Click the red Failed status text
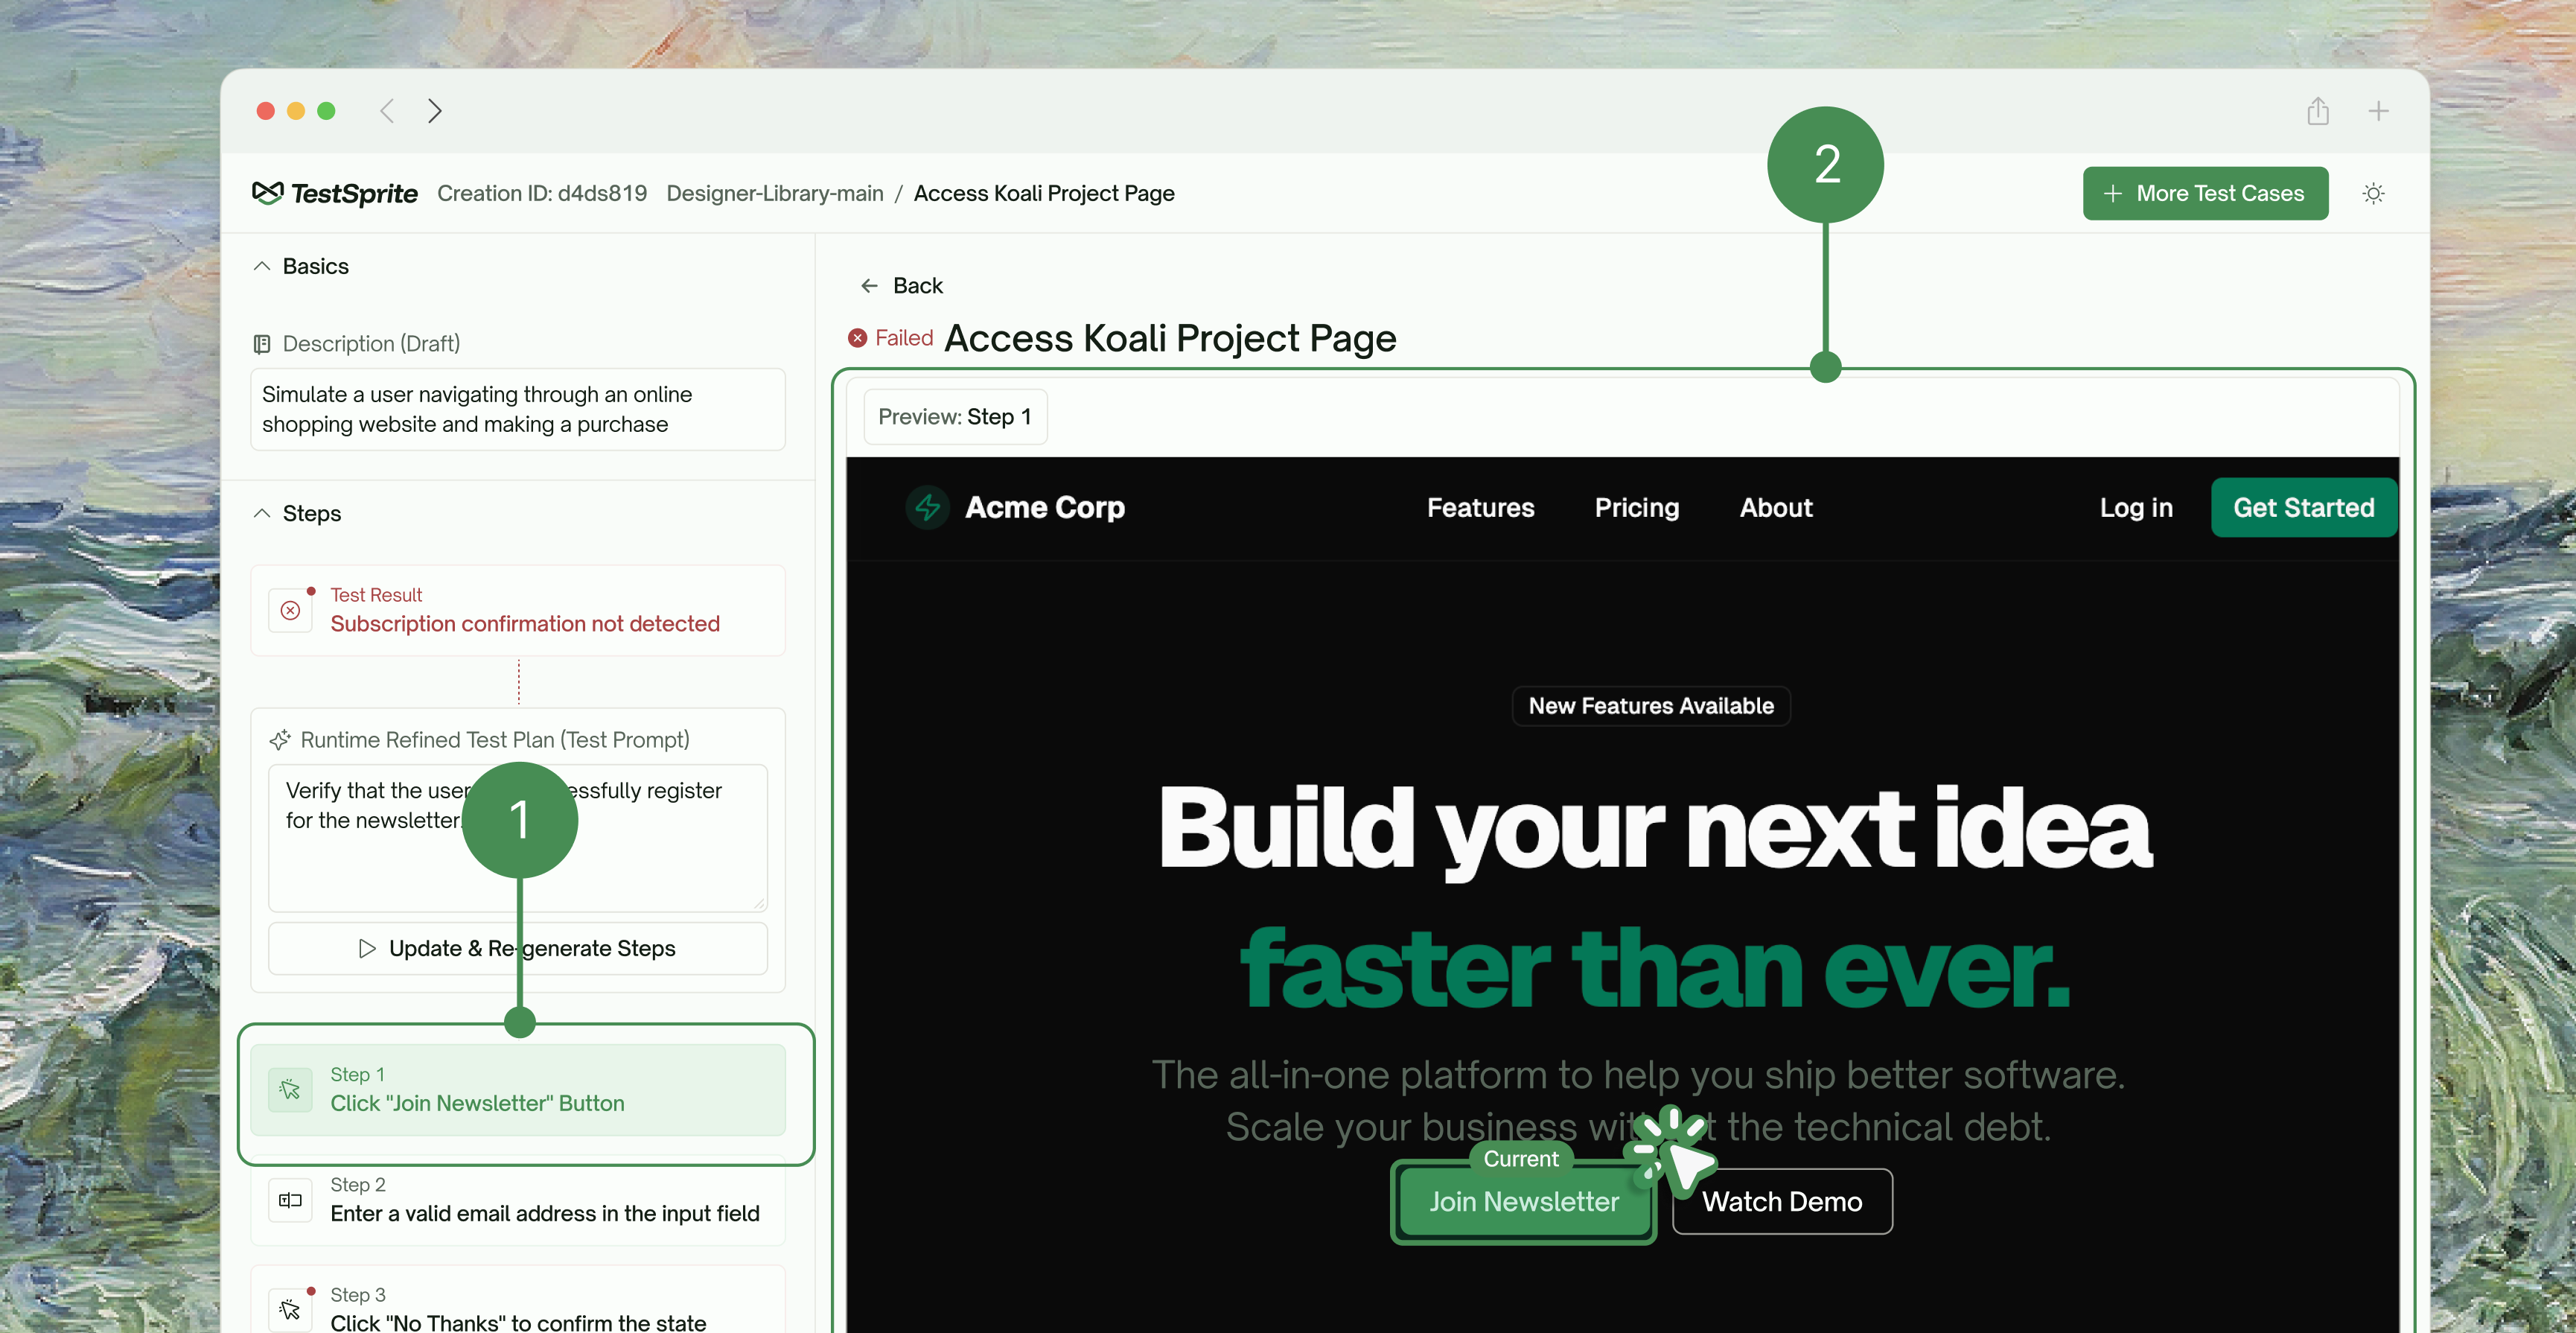Viewport: 2576px width, 1333px height. pyautogui.click(x=904, y=338)
